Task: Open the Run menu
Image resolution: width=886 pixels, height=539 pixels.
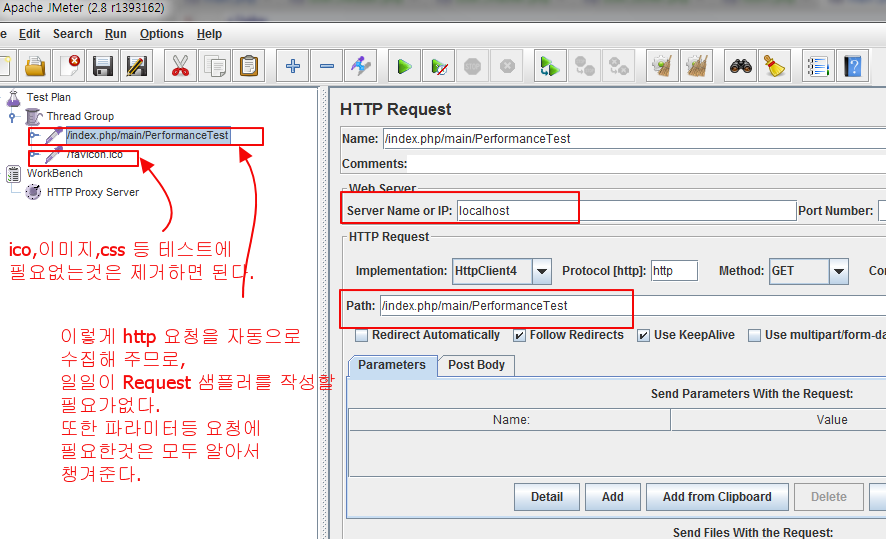Action: tap(116, 34)
